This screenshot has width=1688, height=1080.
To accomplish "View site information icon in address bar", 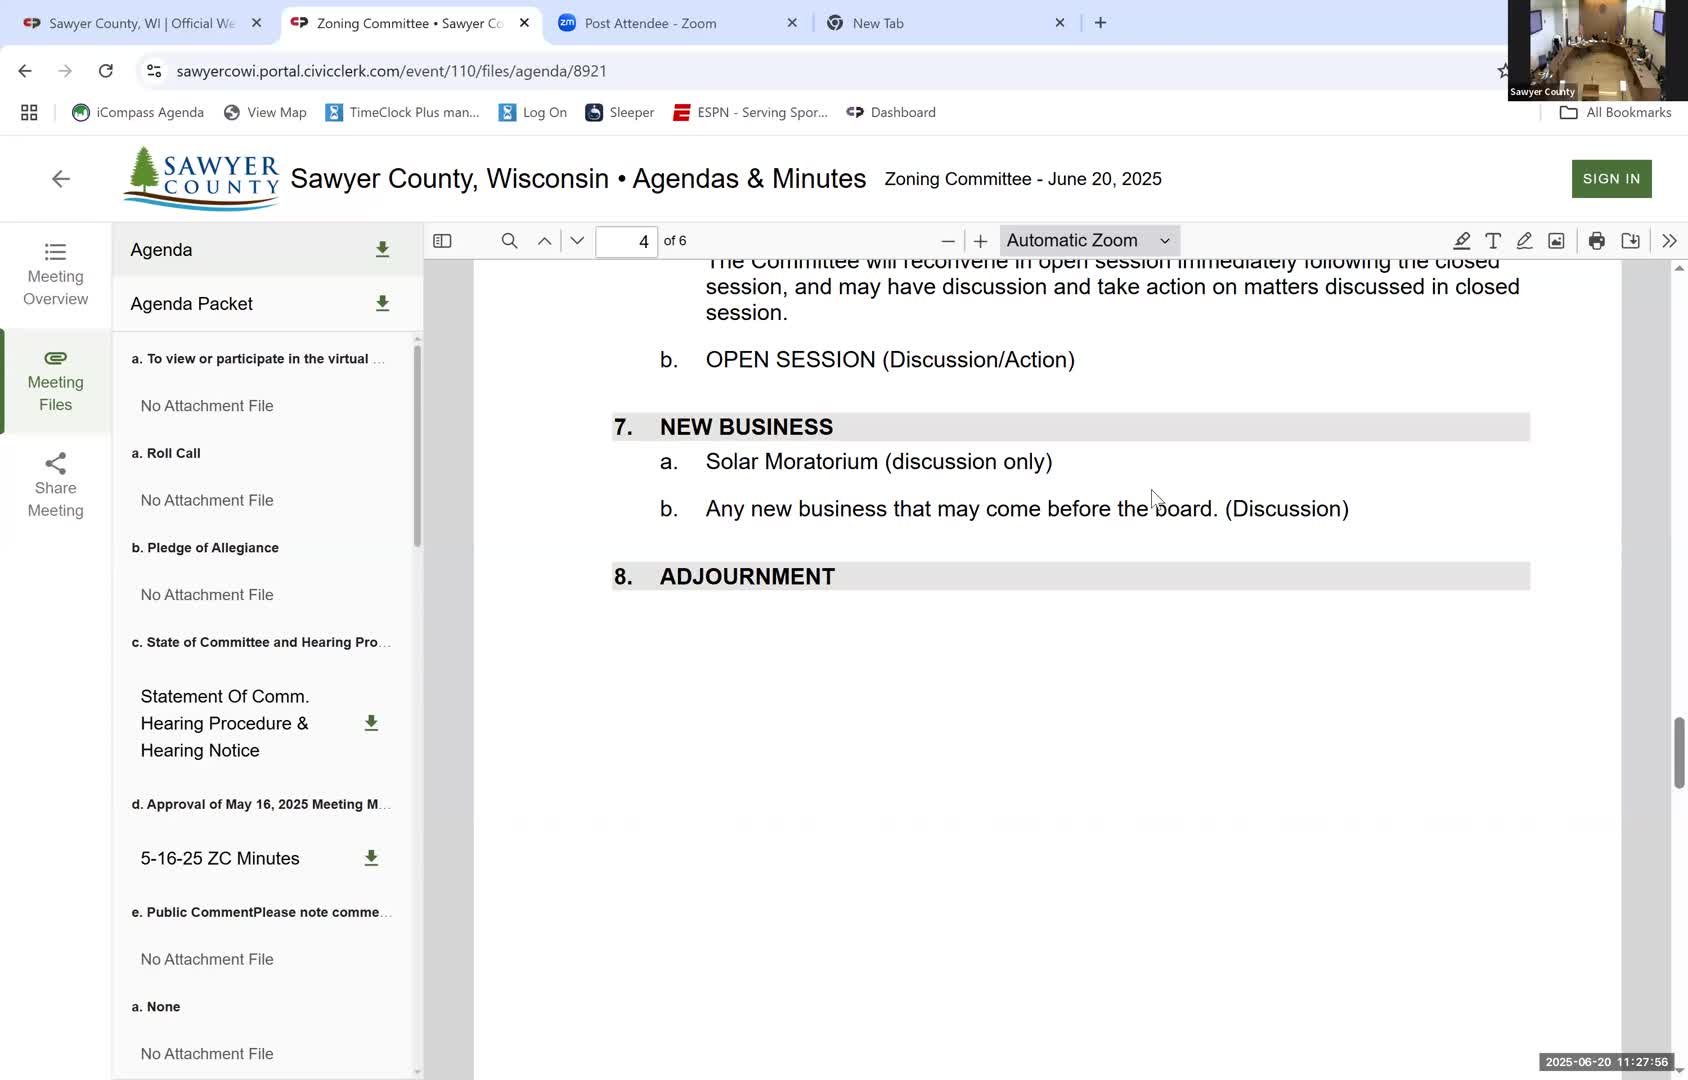I will coord(153,71).
